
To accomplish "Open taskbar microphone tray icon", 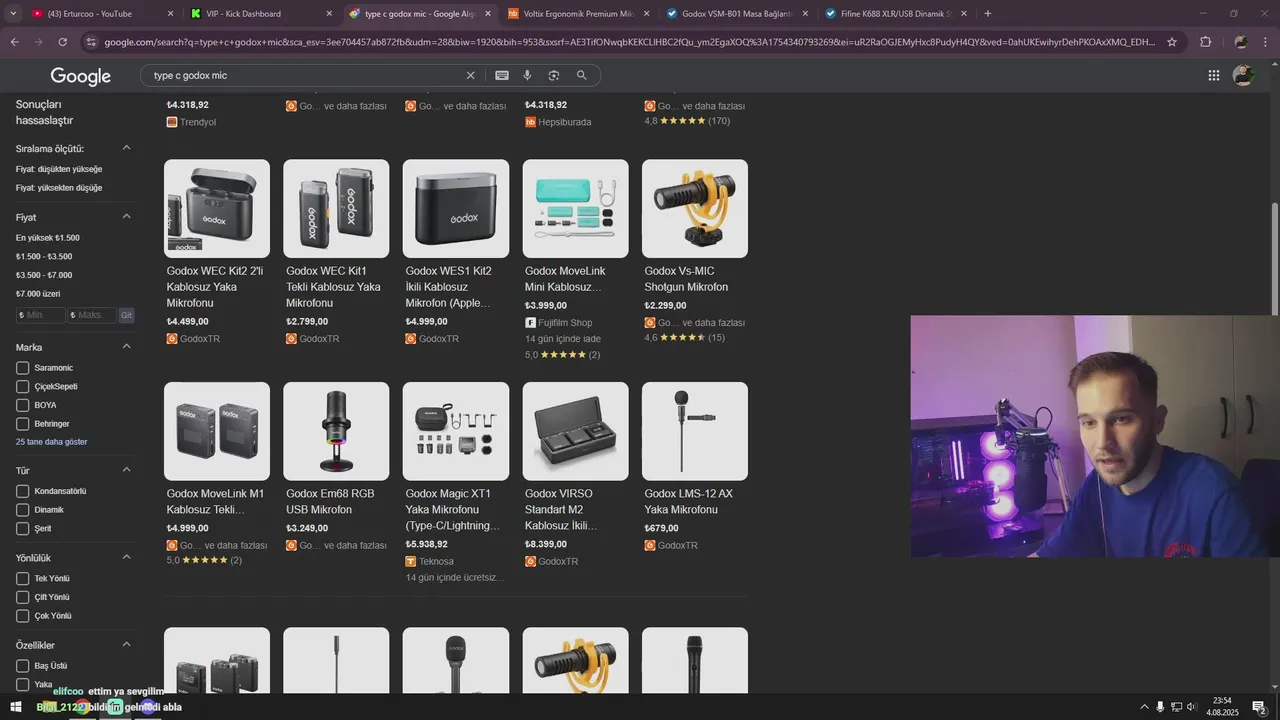I will pos(1160,707).
